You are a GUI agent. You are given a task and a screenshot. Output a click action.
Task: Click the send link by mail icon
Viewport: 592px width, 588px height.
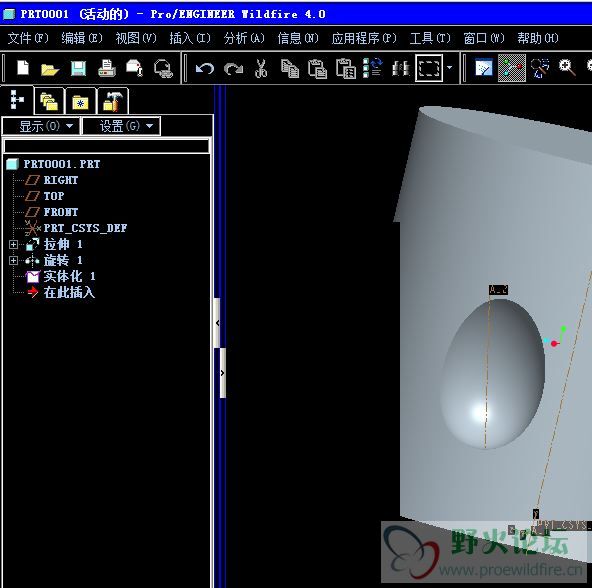[x=163, y=69]
